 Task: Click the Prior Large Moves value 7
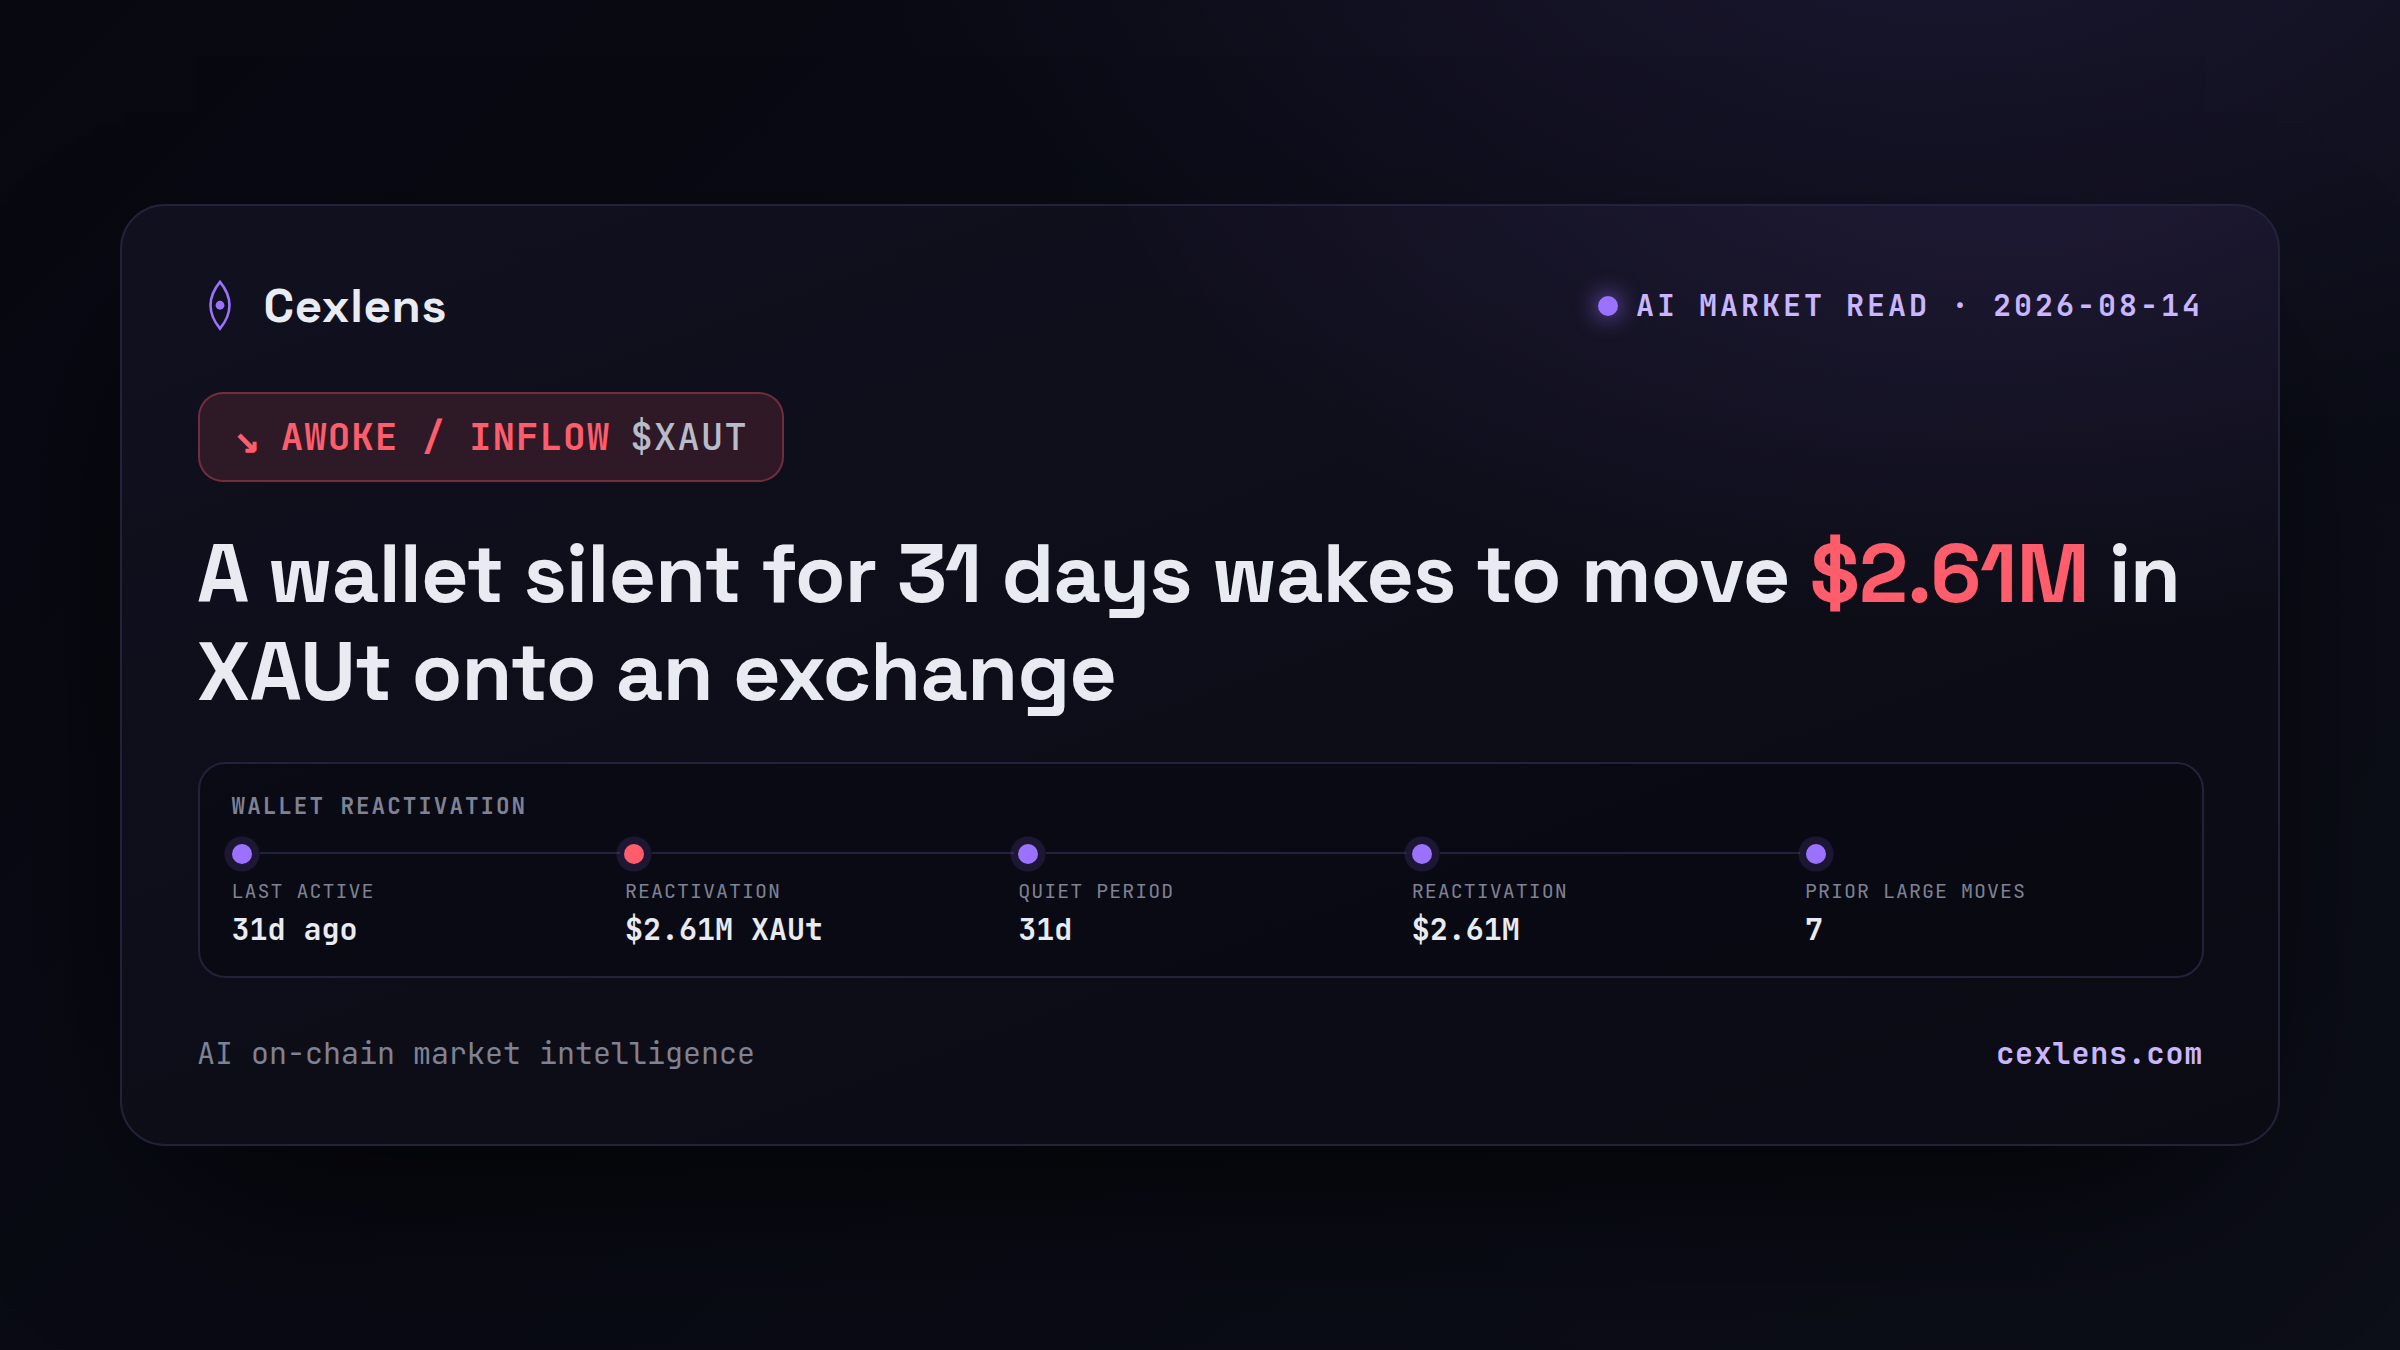click(x=1814, y=930)
